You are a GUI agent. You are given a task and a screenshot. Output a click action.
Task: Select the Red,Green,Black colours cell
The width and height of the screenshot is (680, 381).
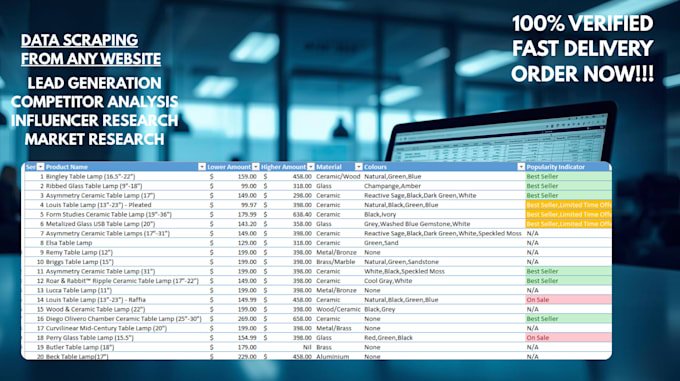[x=444, y=338]
